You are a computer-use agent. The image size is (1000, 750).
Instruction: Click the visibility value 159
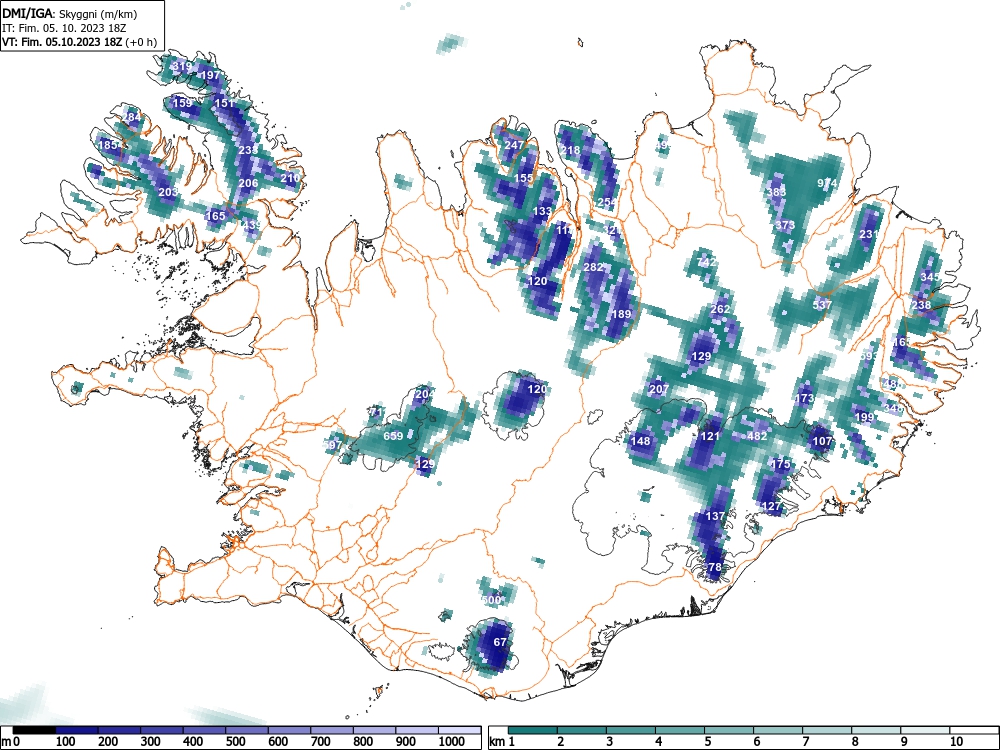(x=182, y=103)
